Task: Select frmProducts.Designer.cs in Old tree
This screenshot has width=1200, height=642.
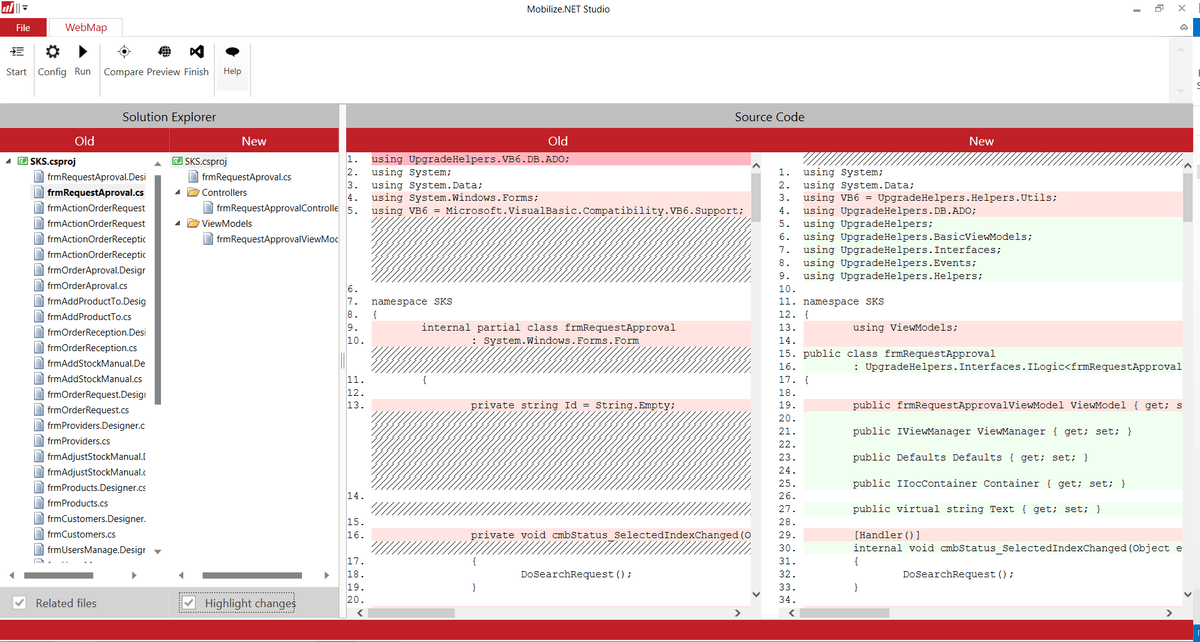Action: pyautogui.click(x=96, y=487)
